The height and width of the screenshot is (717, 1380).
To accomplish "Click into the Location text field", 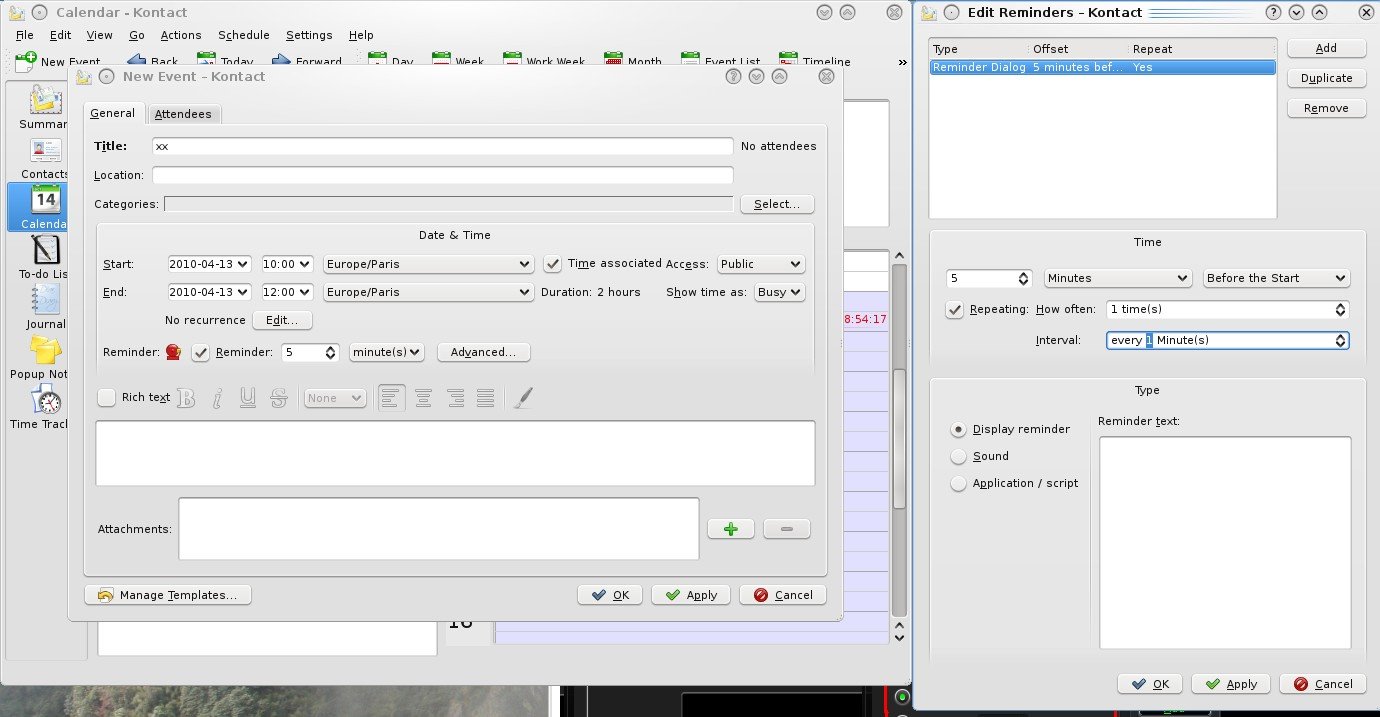I will click(442, 175).
